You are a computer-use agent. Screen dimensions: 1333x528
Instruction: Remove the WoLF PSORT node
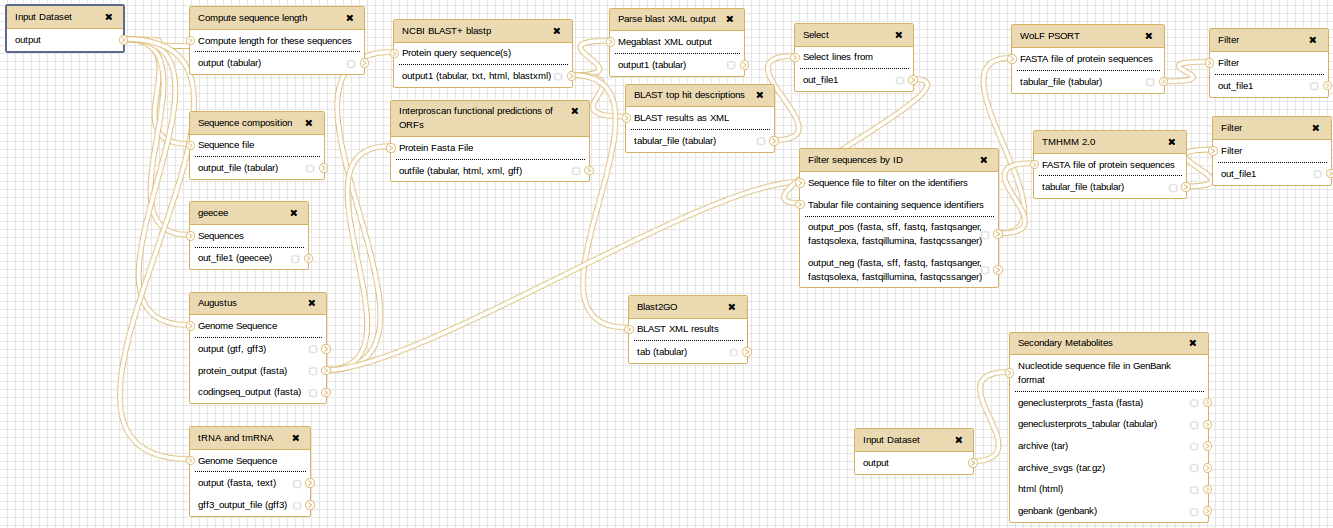click(1149, 37)
